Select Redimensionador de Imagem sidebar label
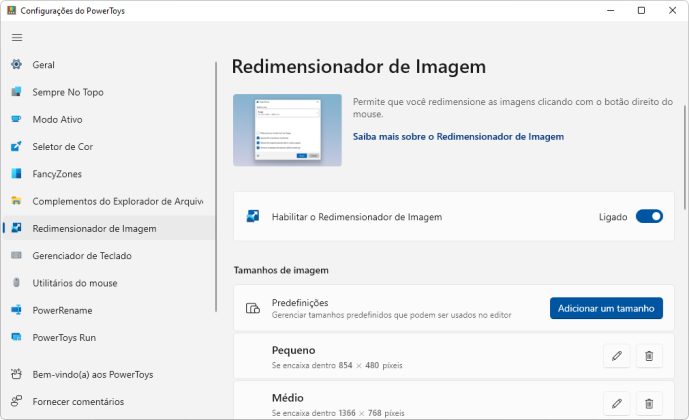 (x=94, y=228)
